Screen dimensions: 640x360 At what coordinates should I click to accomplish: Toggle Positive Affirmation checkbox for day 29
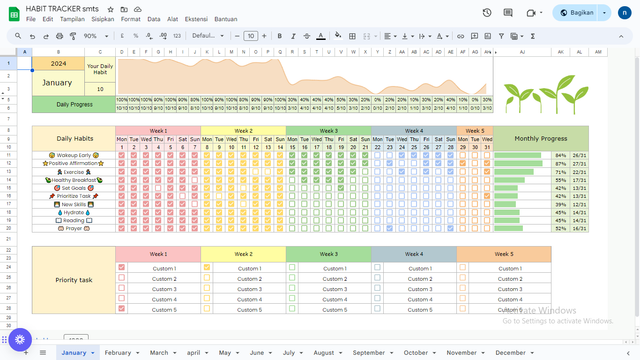pos(462,163)
